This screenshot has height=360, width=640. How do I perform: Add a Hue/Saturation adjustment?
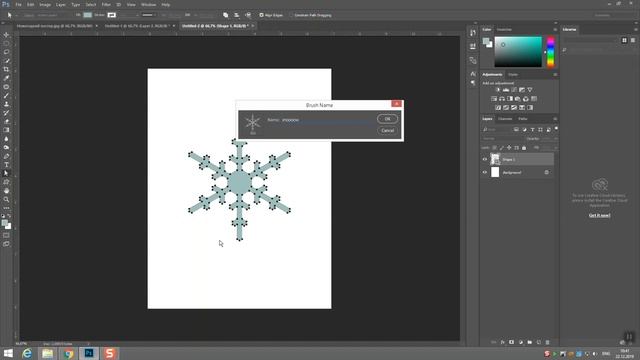coord(494,99)
